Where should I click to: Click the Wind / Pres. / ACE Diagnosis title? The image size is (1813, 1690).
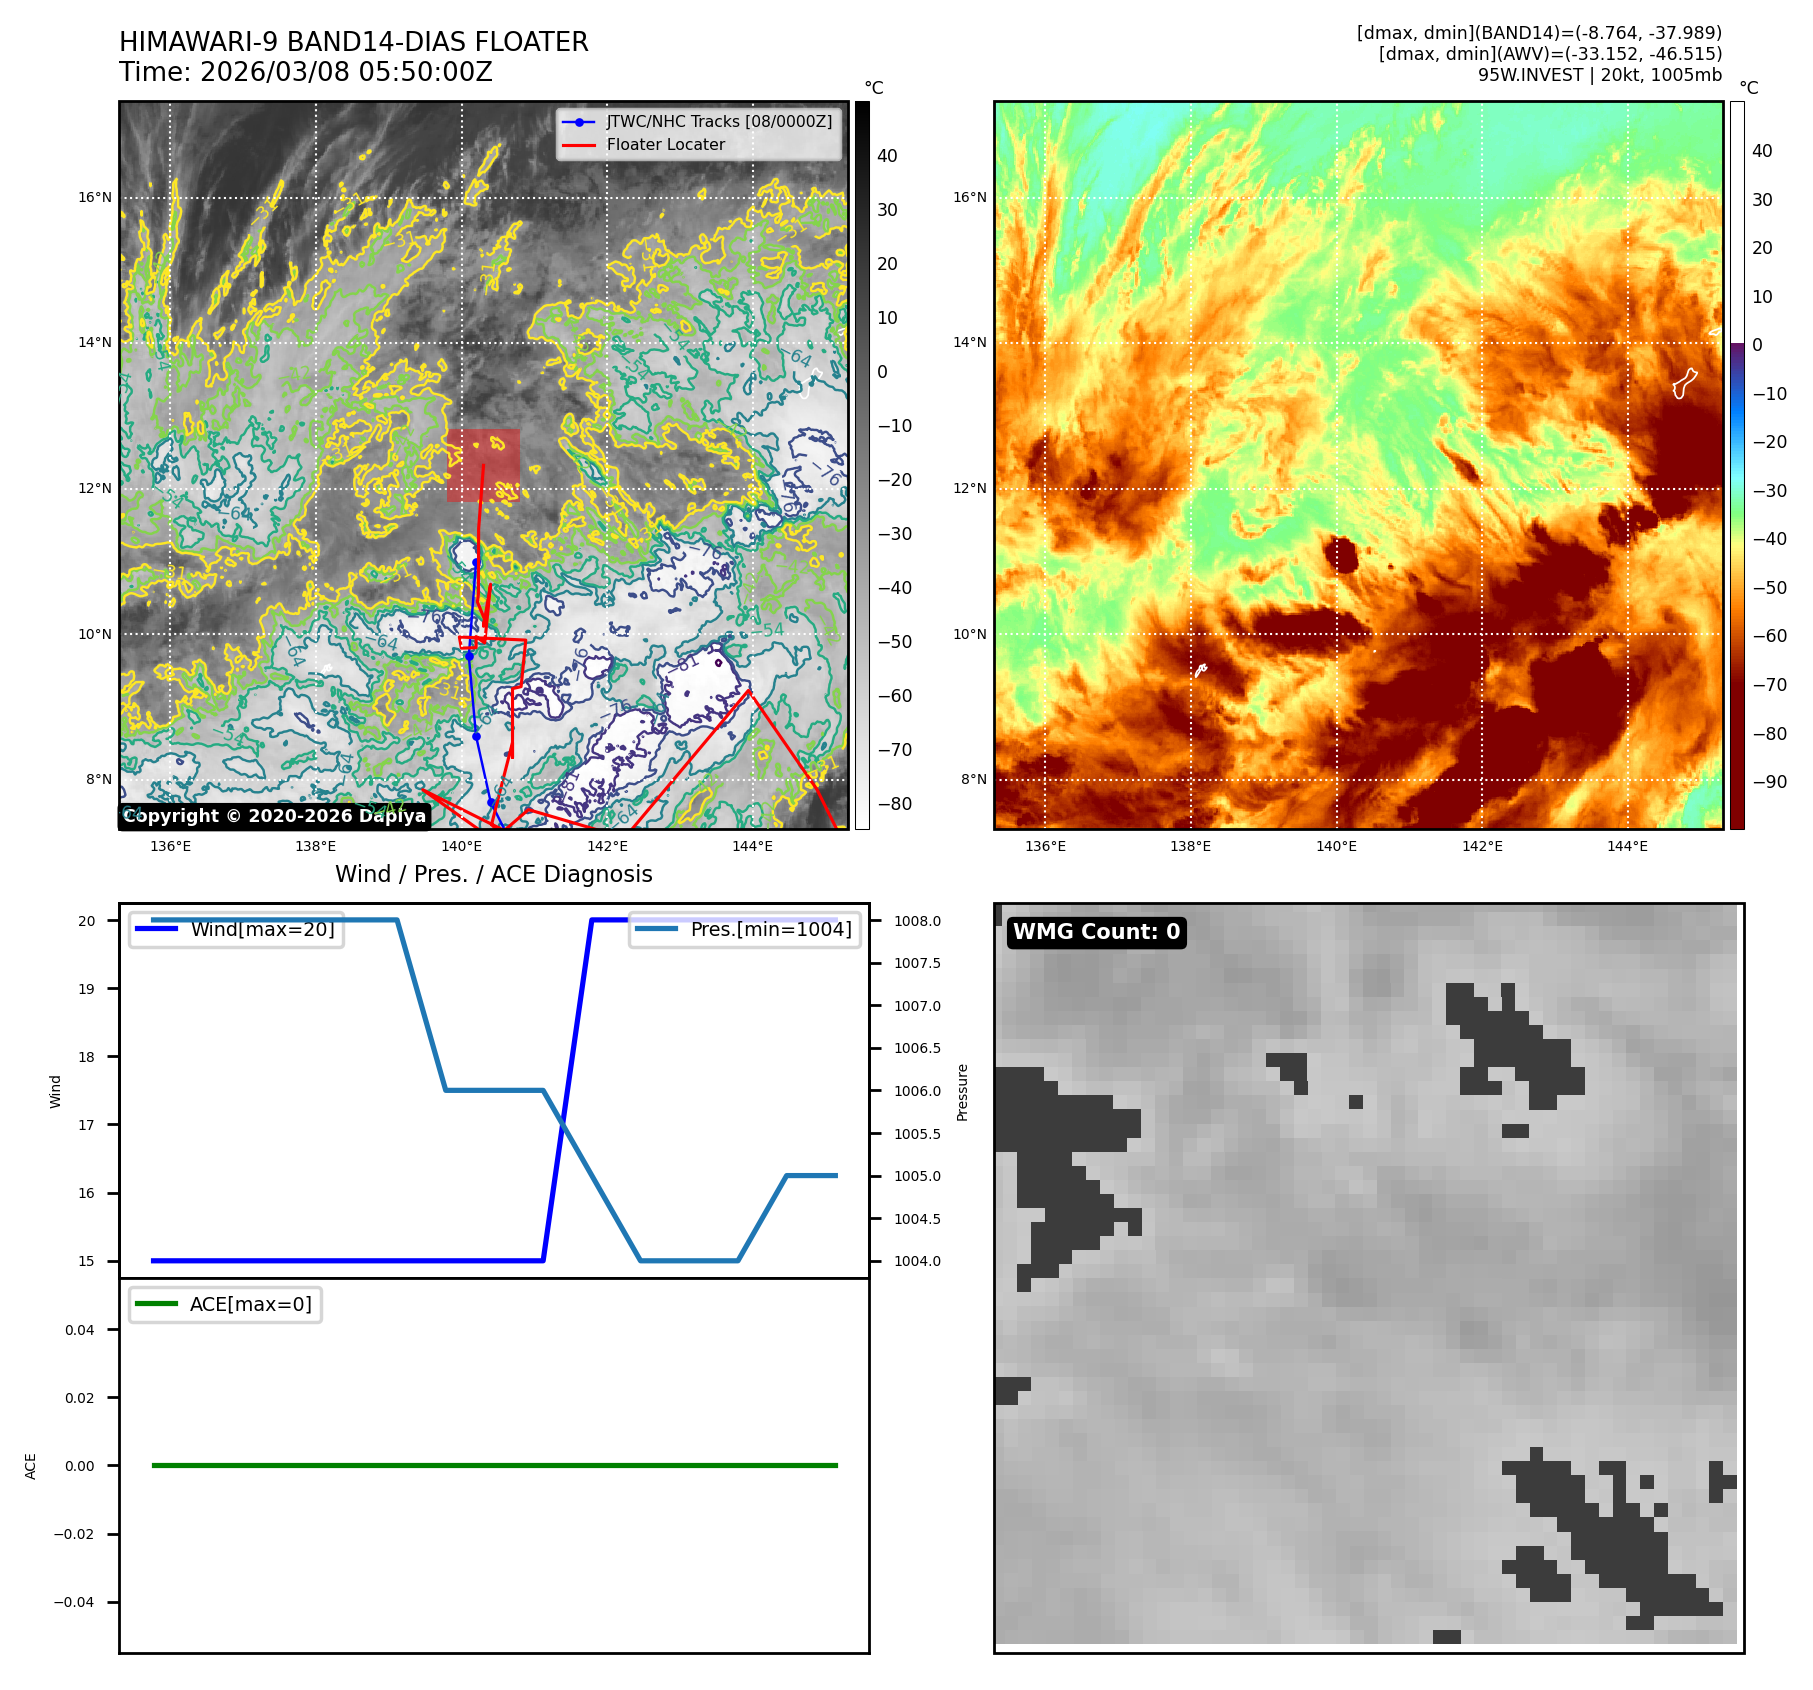(x=493, y=874)
